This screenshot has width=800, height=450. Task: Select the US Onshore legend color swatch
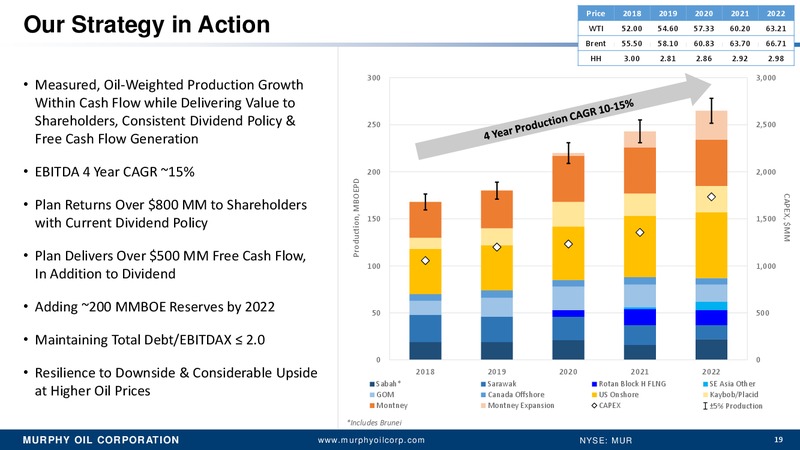click(594, 395)
